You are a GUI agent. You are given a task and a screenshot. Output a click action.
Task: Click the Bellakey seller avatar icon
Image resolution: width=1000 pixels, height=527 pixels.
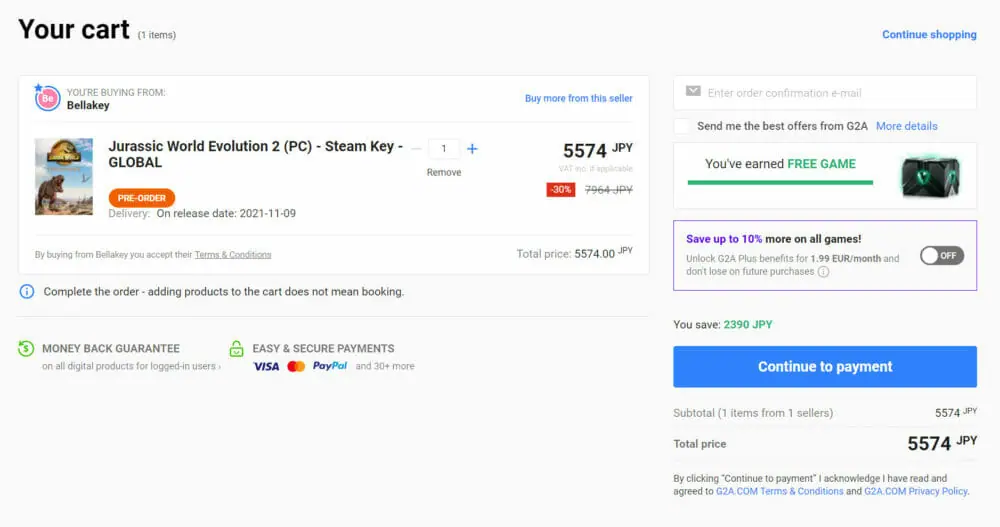pyautogui.click(x=47, y=98)
